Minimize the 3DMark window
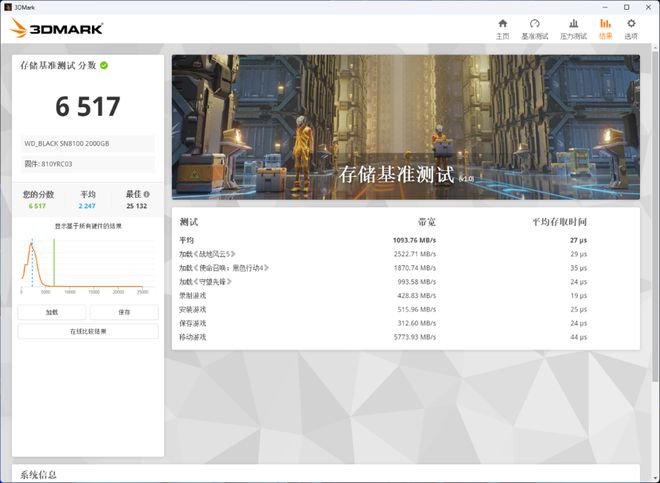The image size is (660, 483). 605,7
